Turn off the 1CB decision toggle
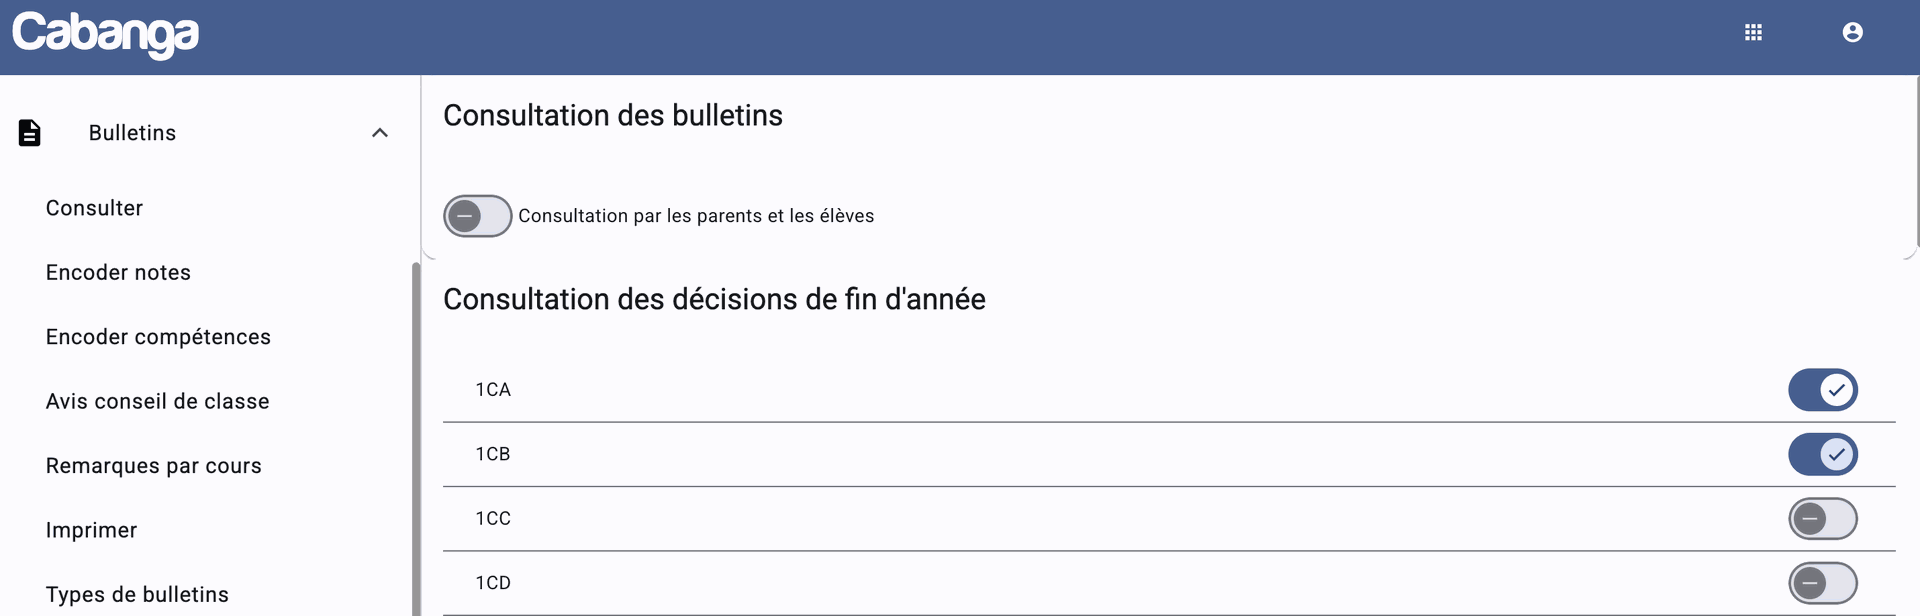The height and width of the screenshot is (616, 1920). [1822, 455]
